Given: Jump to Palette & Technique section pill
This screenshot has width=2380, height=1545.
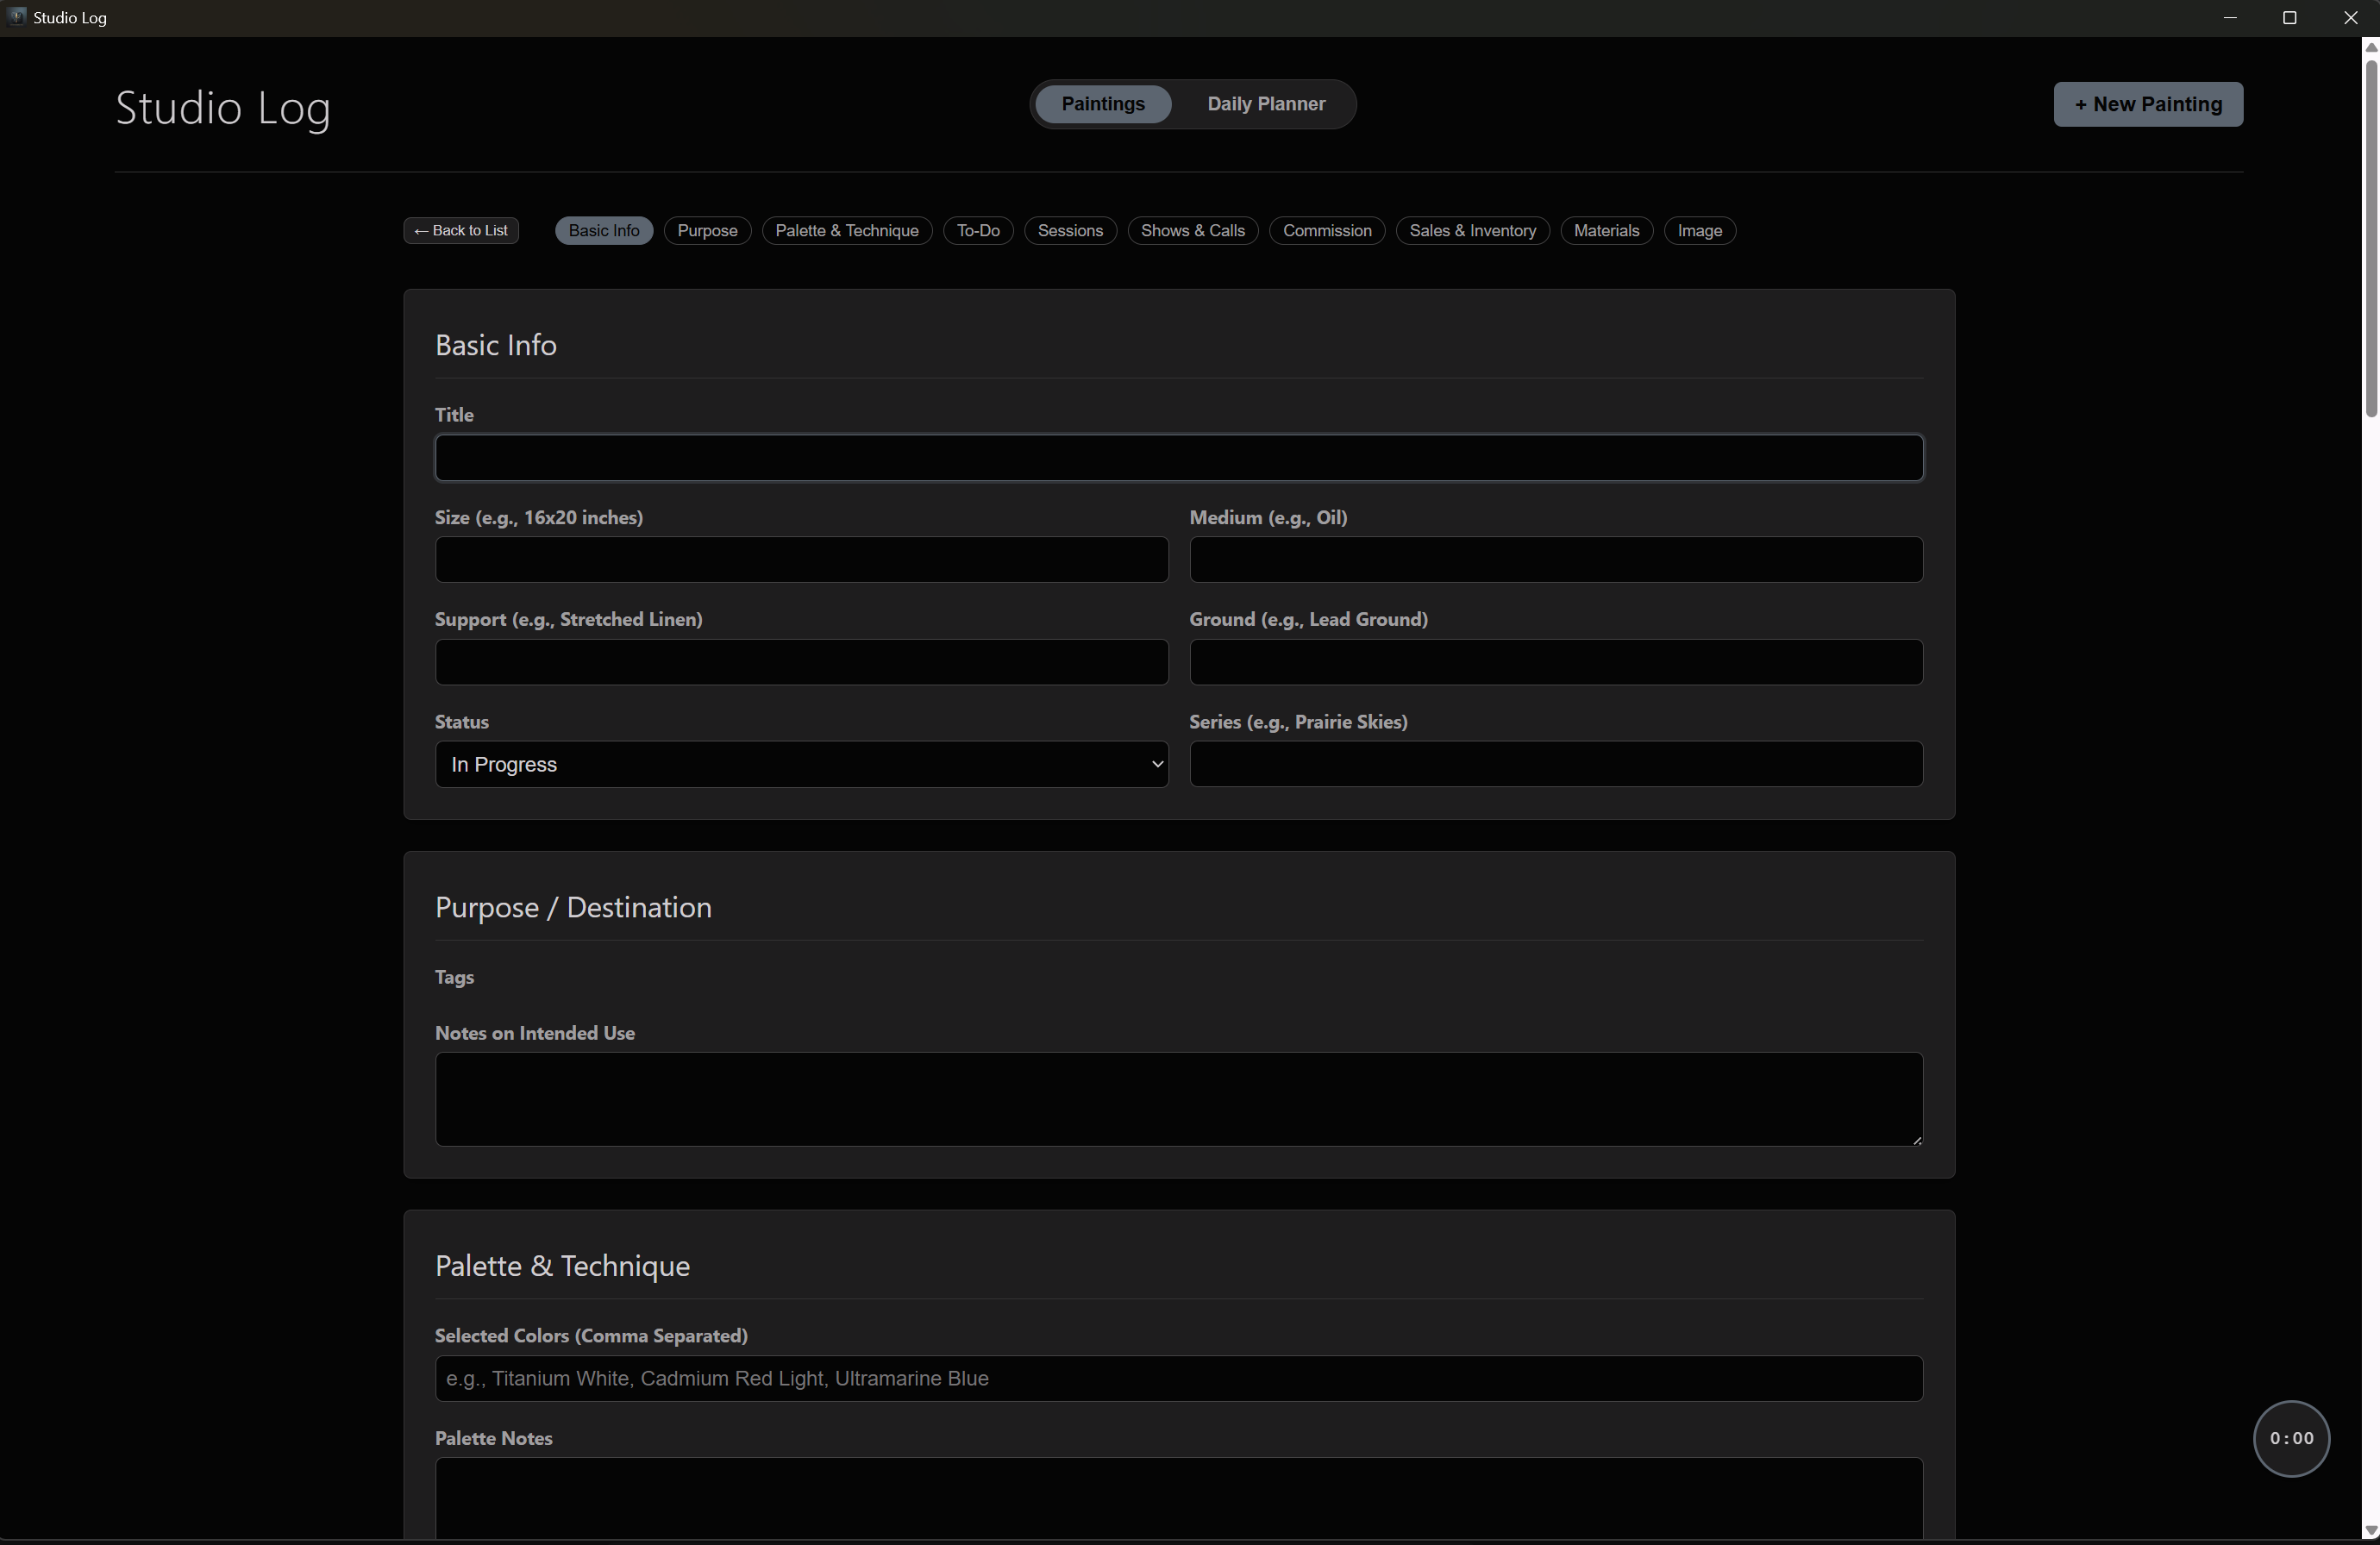Looking at the screenshot, I should click(847, 231).
